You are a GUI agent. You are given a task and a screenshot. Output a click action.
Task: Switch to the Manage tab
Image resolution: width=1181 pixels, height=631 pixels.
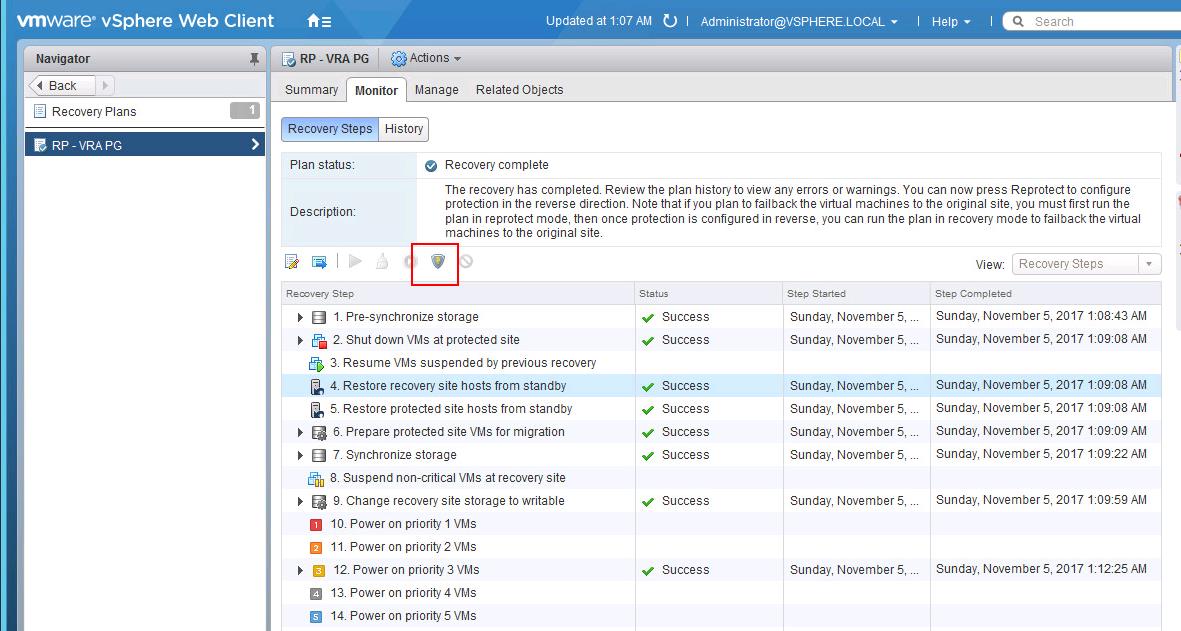pyautogui.click(x=437, y=90)
